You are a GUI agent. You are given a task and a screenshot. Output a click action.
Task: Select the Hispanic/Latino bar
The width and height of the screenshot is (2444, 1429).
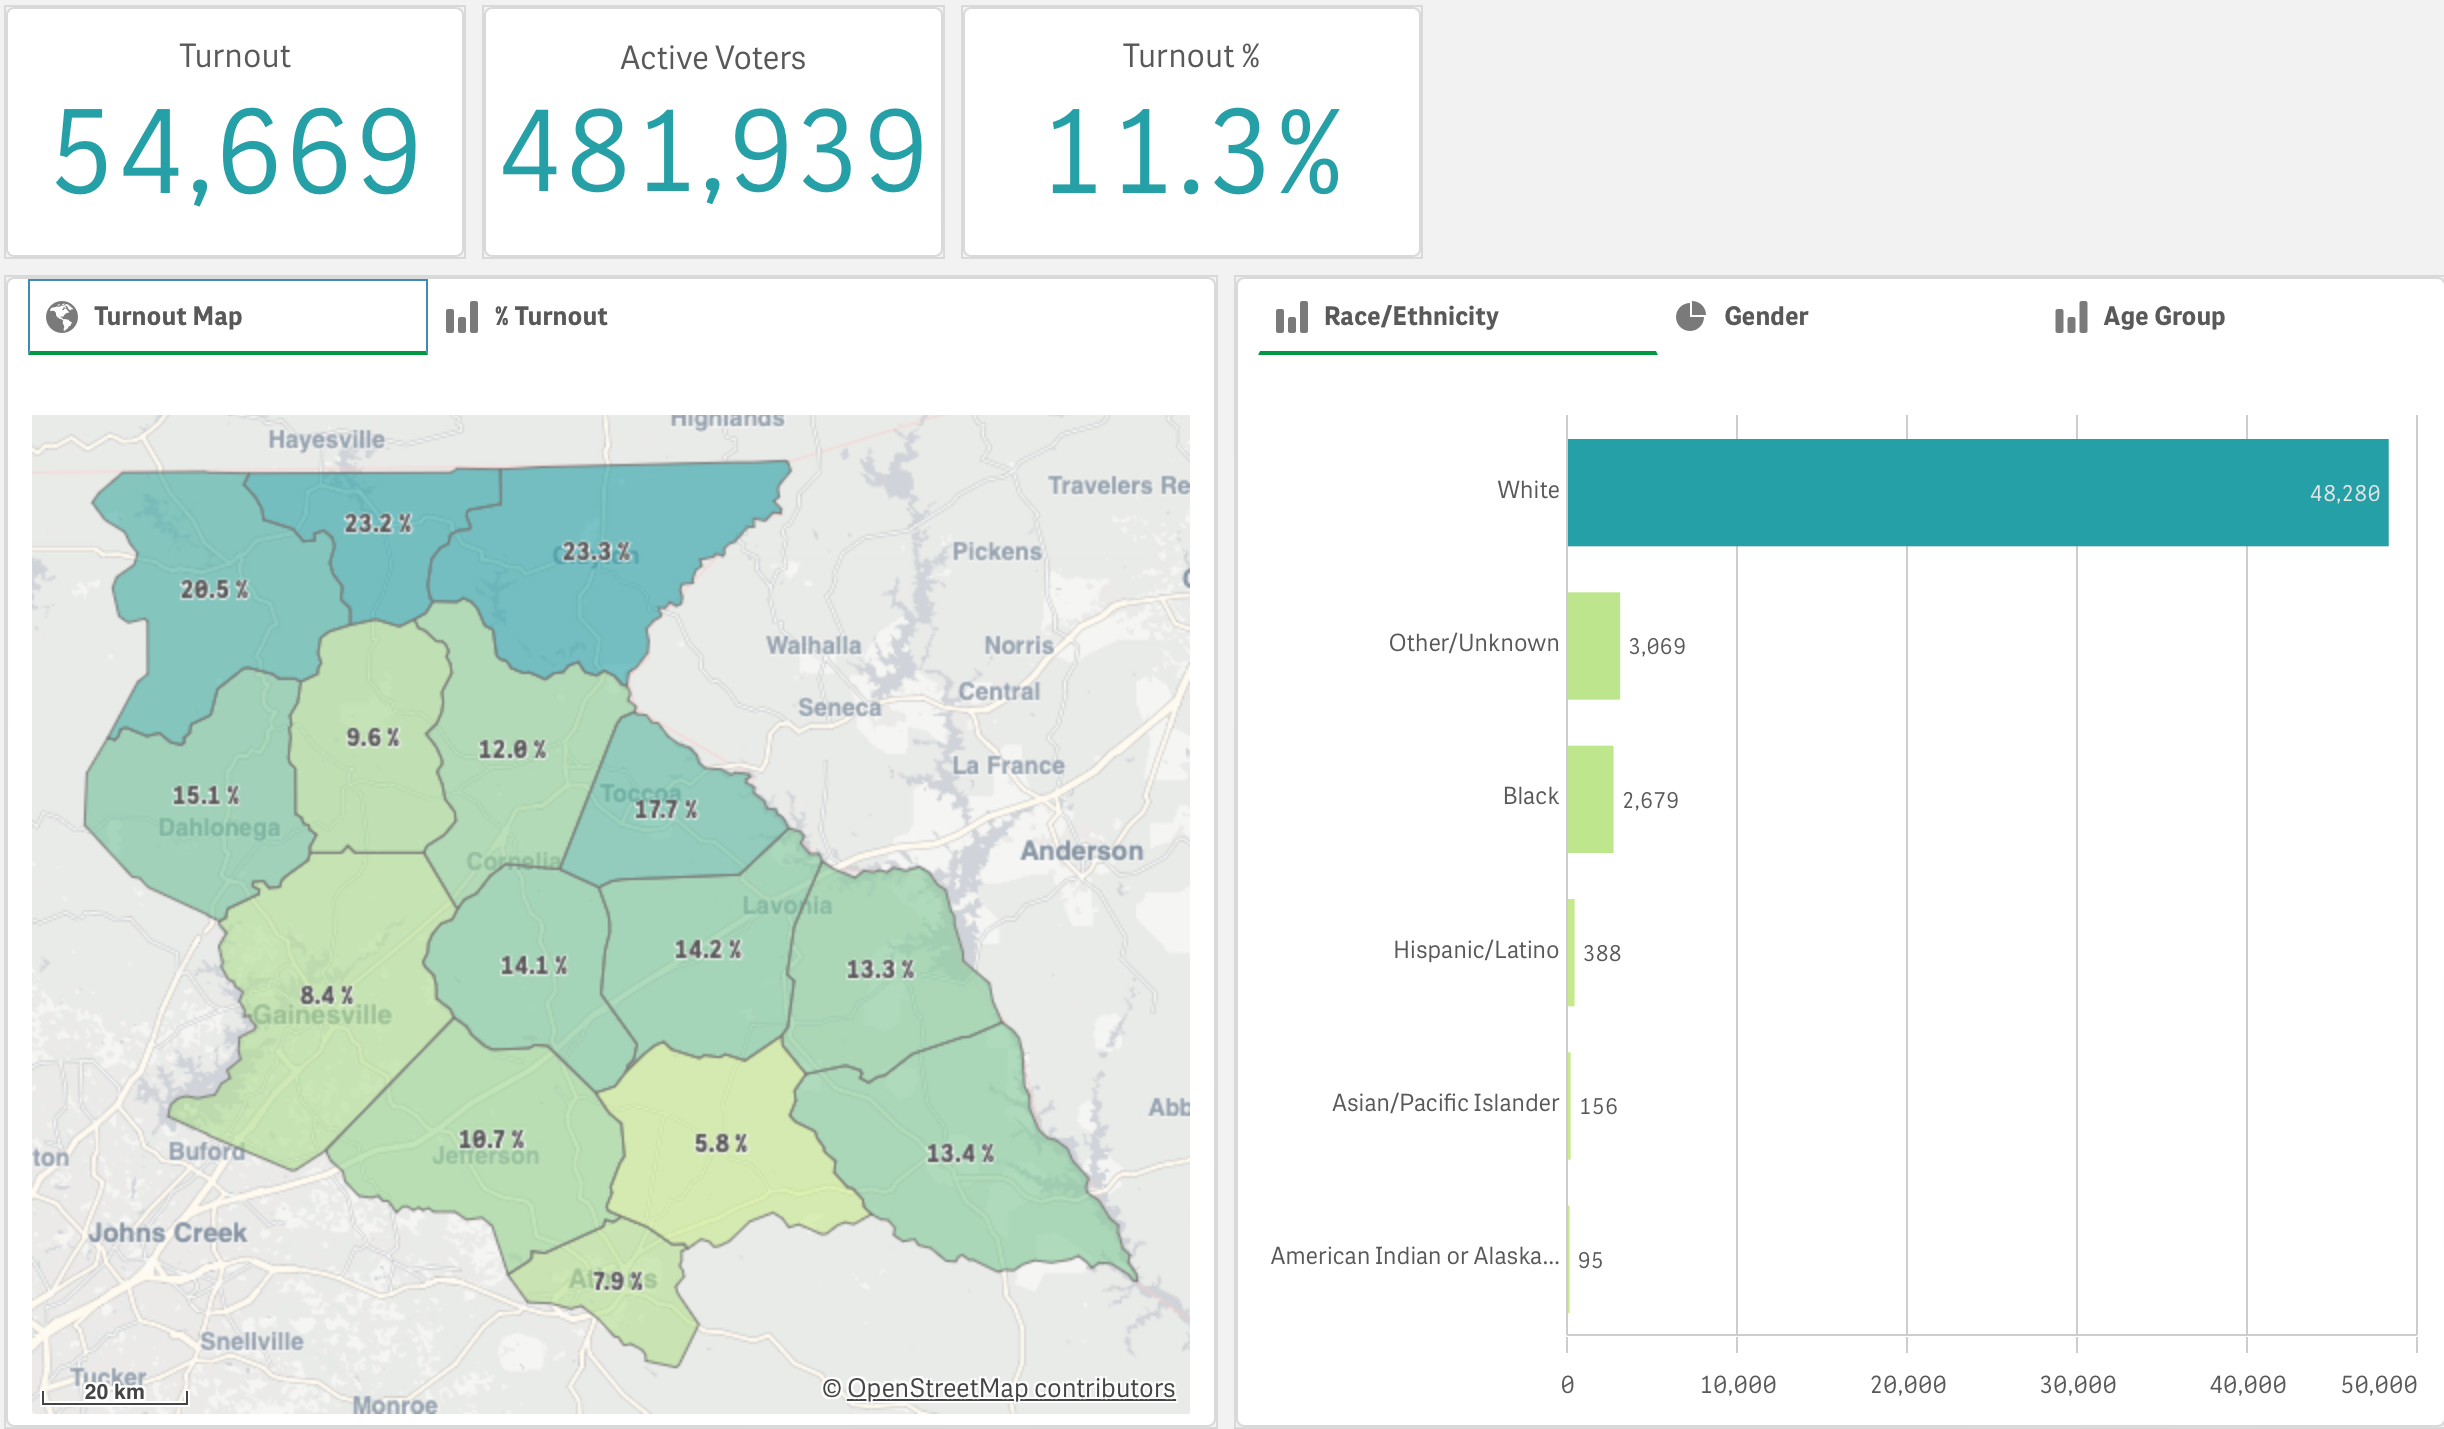pyautogui.click(x=1571, y=952)
